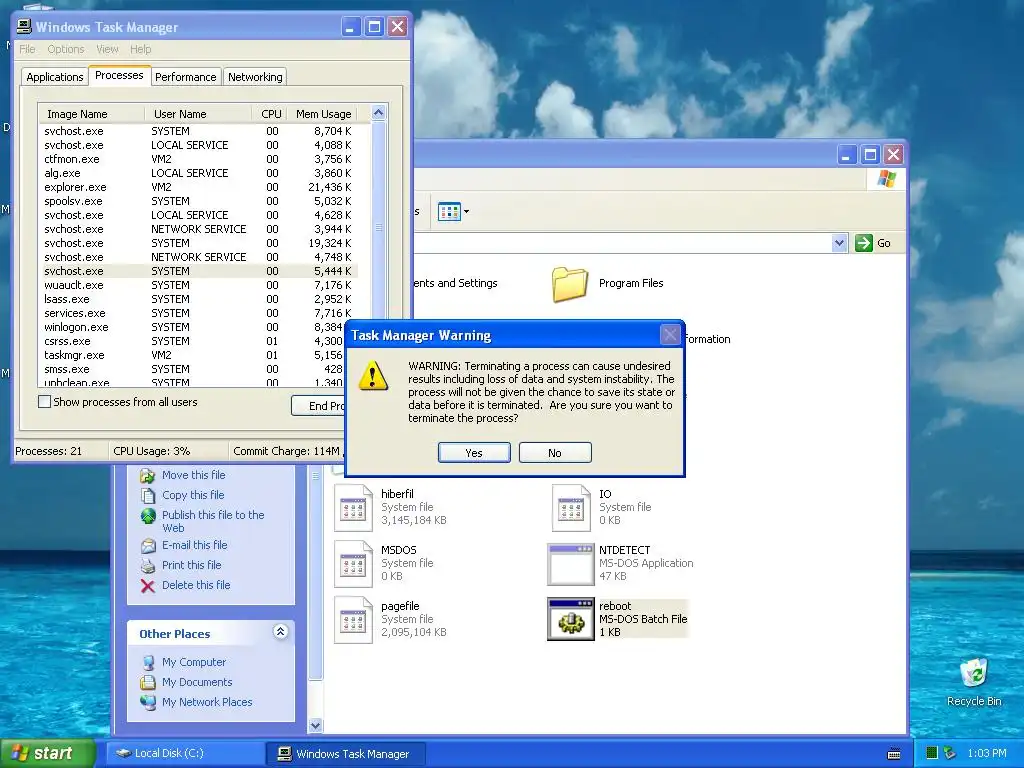Click the E-mail this file envelope icon

(148, 545)
